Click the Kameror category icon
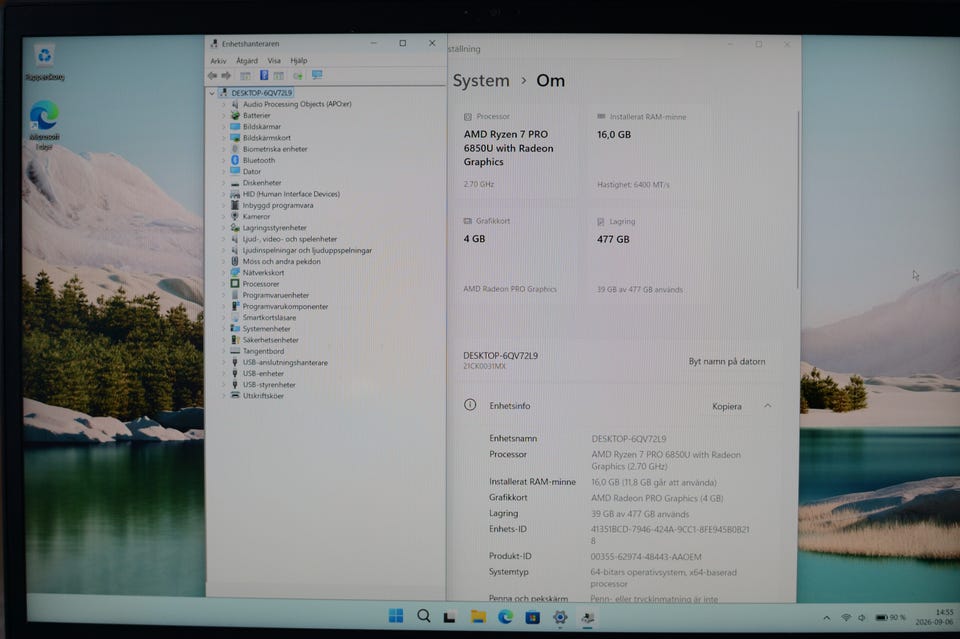Image resolution: width=960 pixels, height=639 pixels. pos(235,216)
